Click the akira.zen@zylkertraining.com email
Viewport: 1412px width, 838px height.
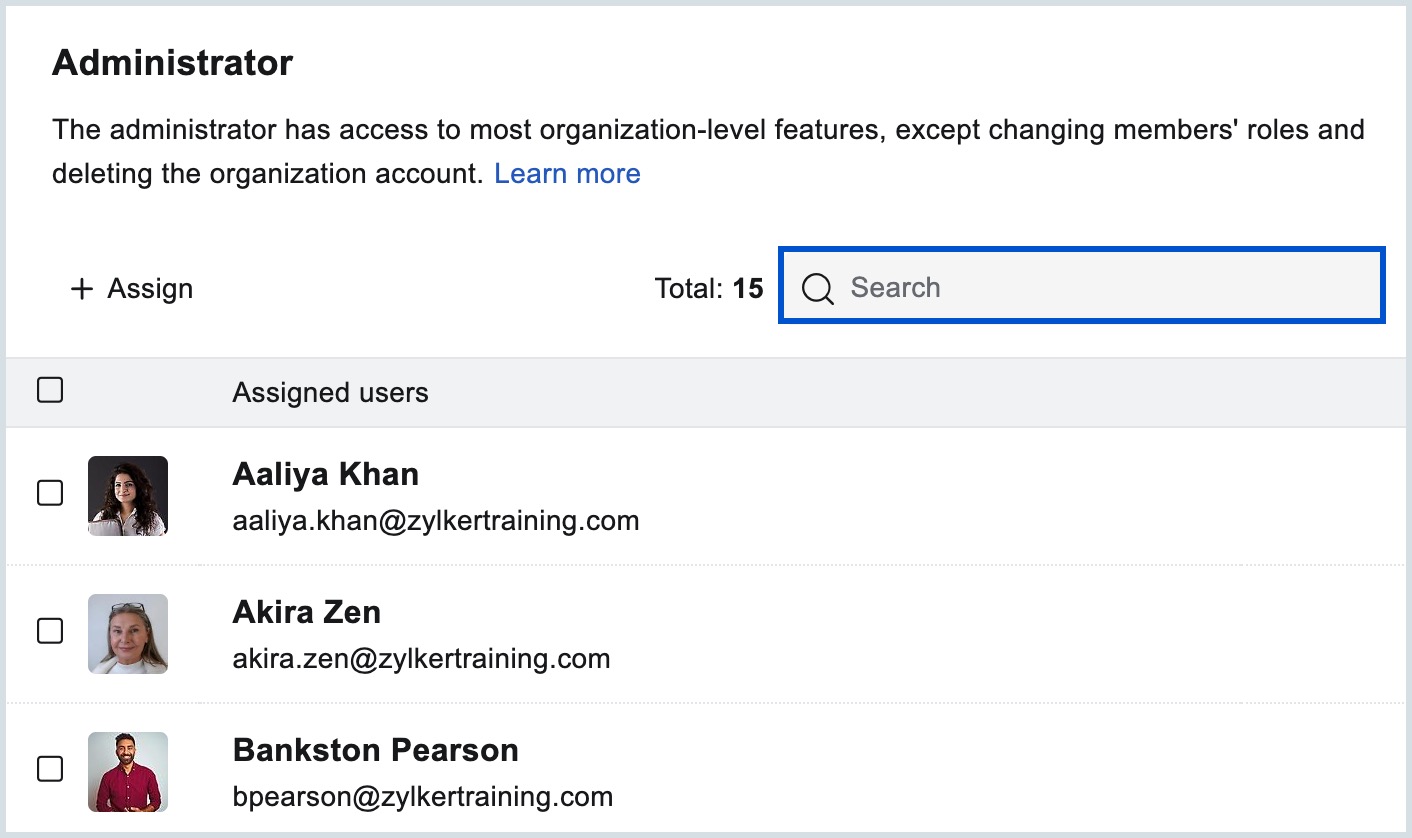coord(421,659)
